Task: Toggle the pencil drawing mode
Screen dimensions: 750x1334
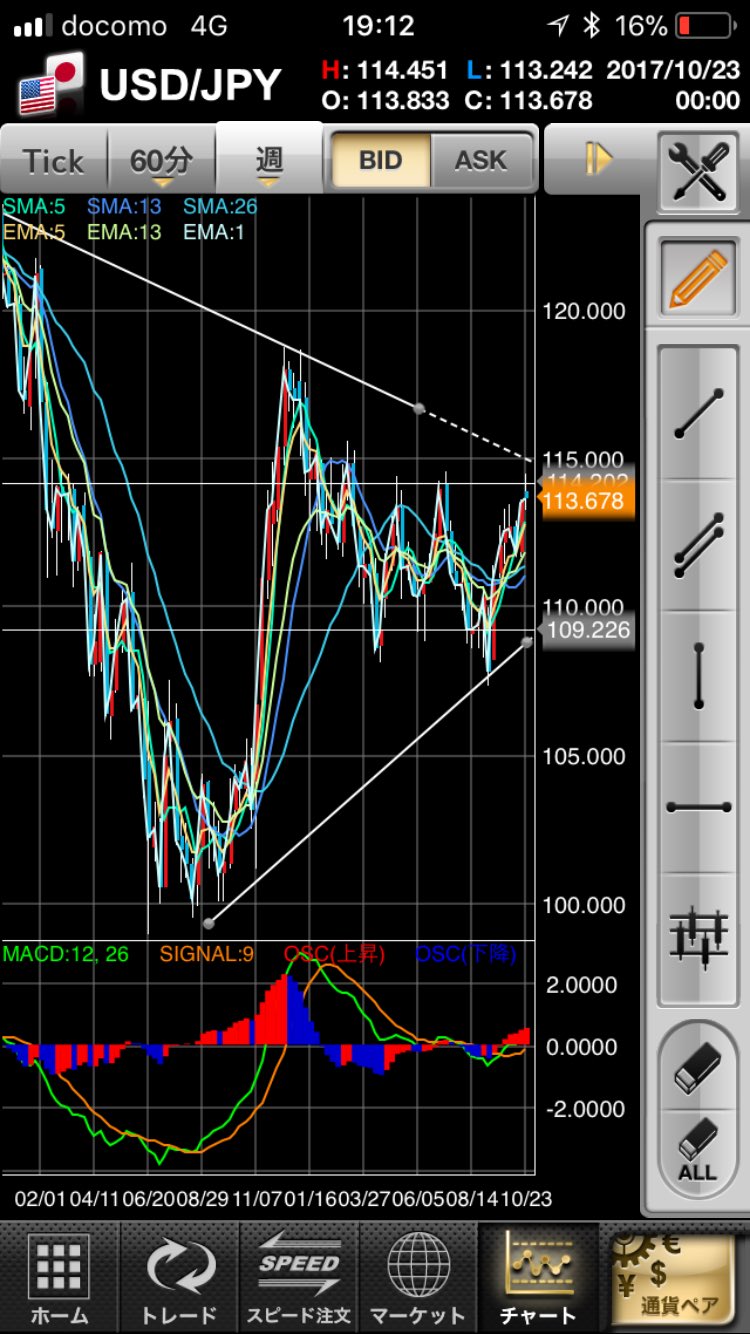Action: (x=697, y=279)
